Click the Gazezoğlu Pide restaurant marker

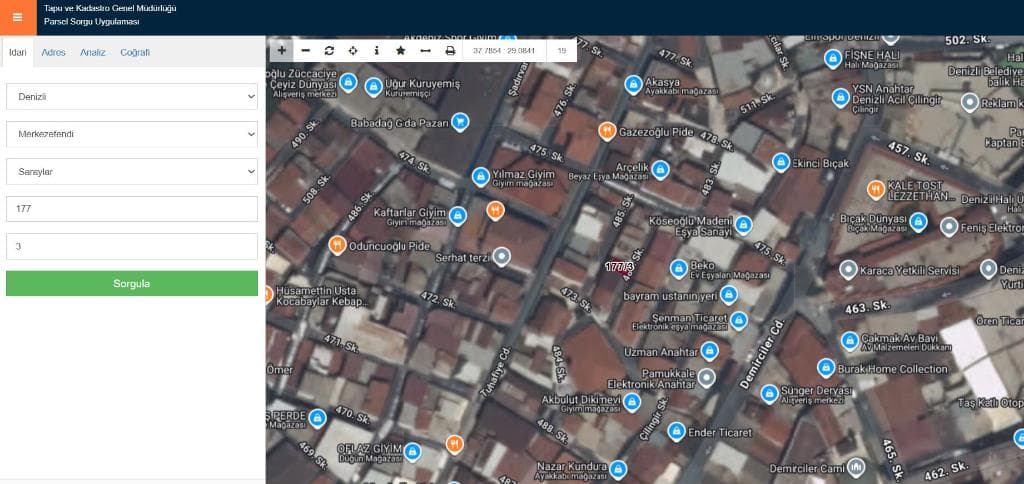point(607,131)
